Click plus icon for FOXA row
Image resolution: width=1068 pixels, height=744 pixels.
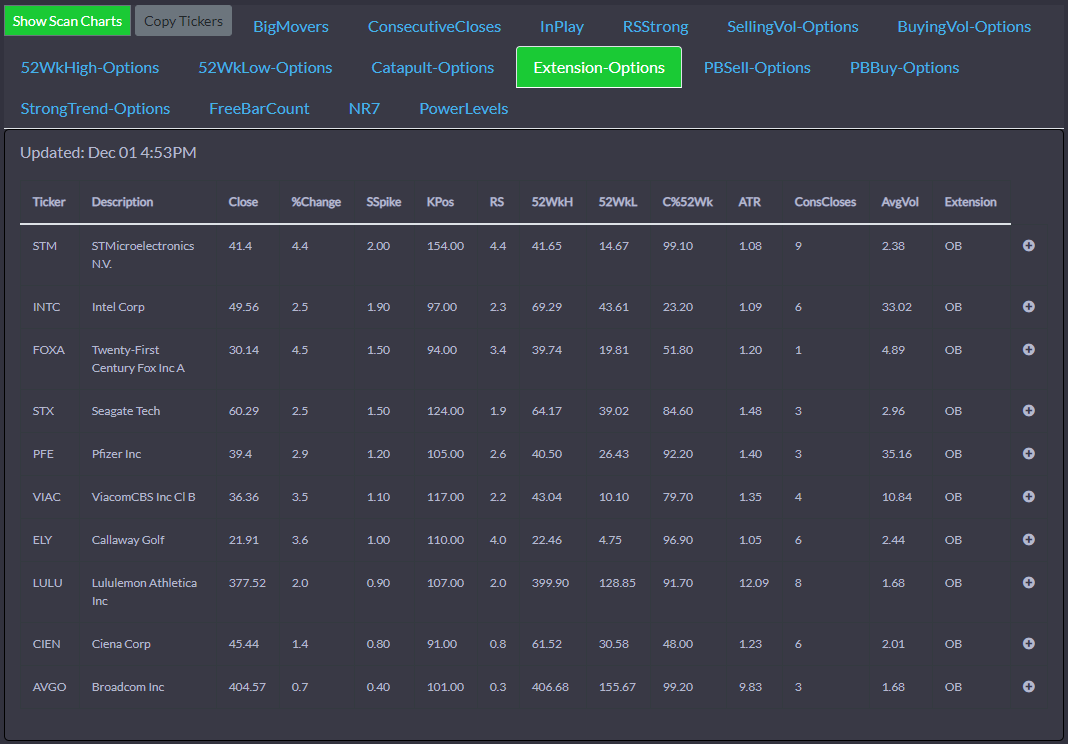coord(1029,350)
